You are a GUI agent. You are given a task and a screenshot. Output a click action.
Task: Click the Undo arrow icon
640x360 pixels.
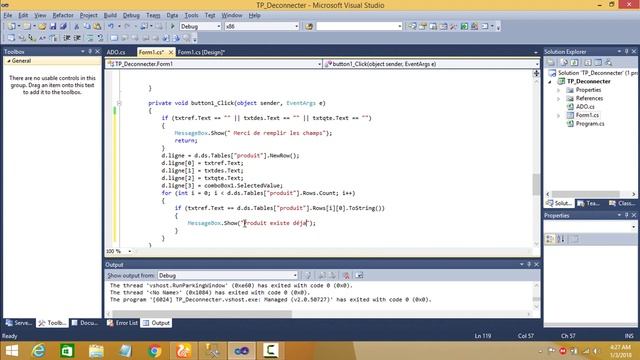[x=111, y=27]
